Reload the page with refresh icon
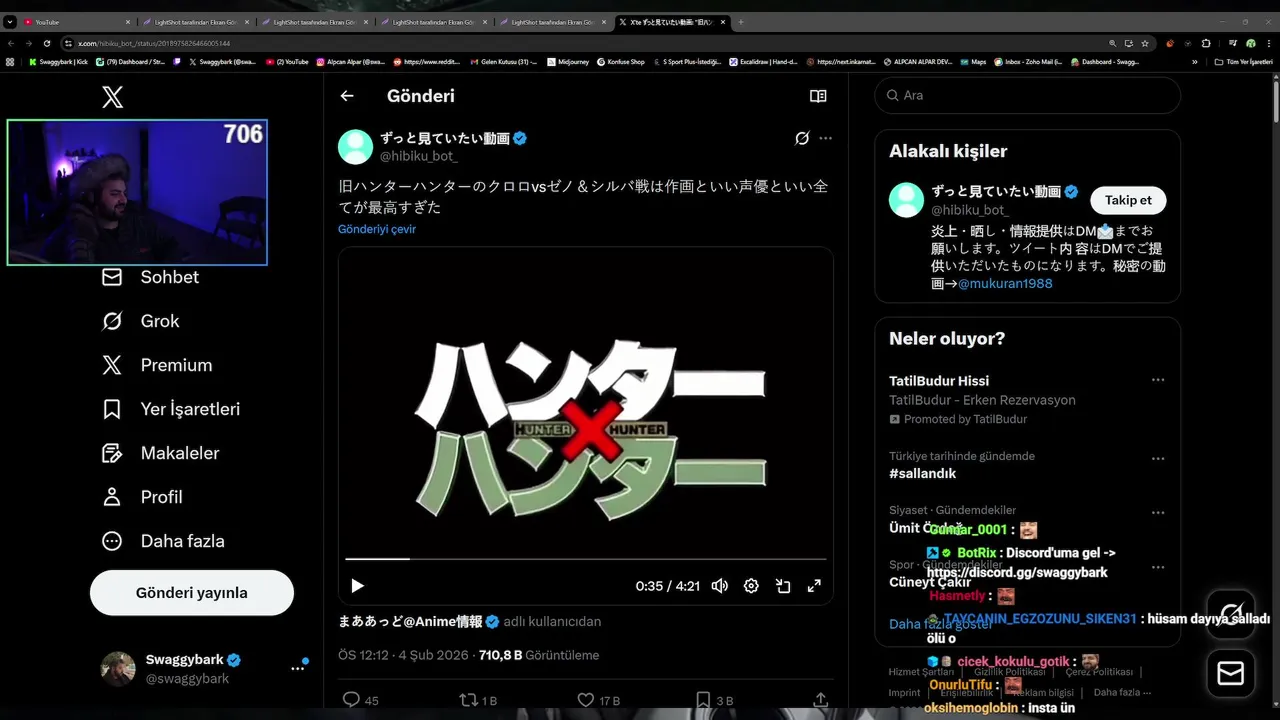 46,43
